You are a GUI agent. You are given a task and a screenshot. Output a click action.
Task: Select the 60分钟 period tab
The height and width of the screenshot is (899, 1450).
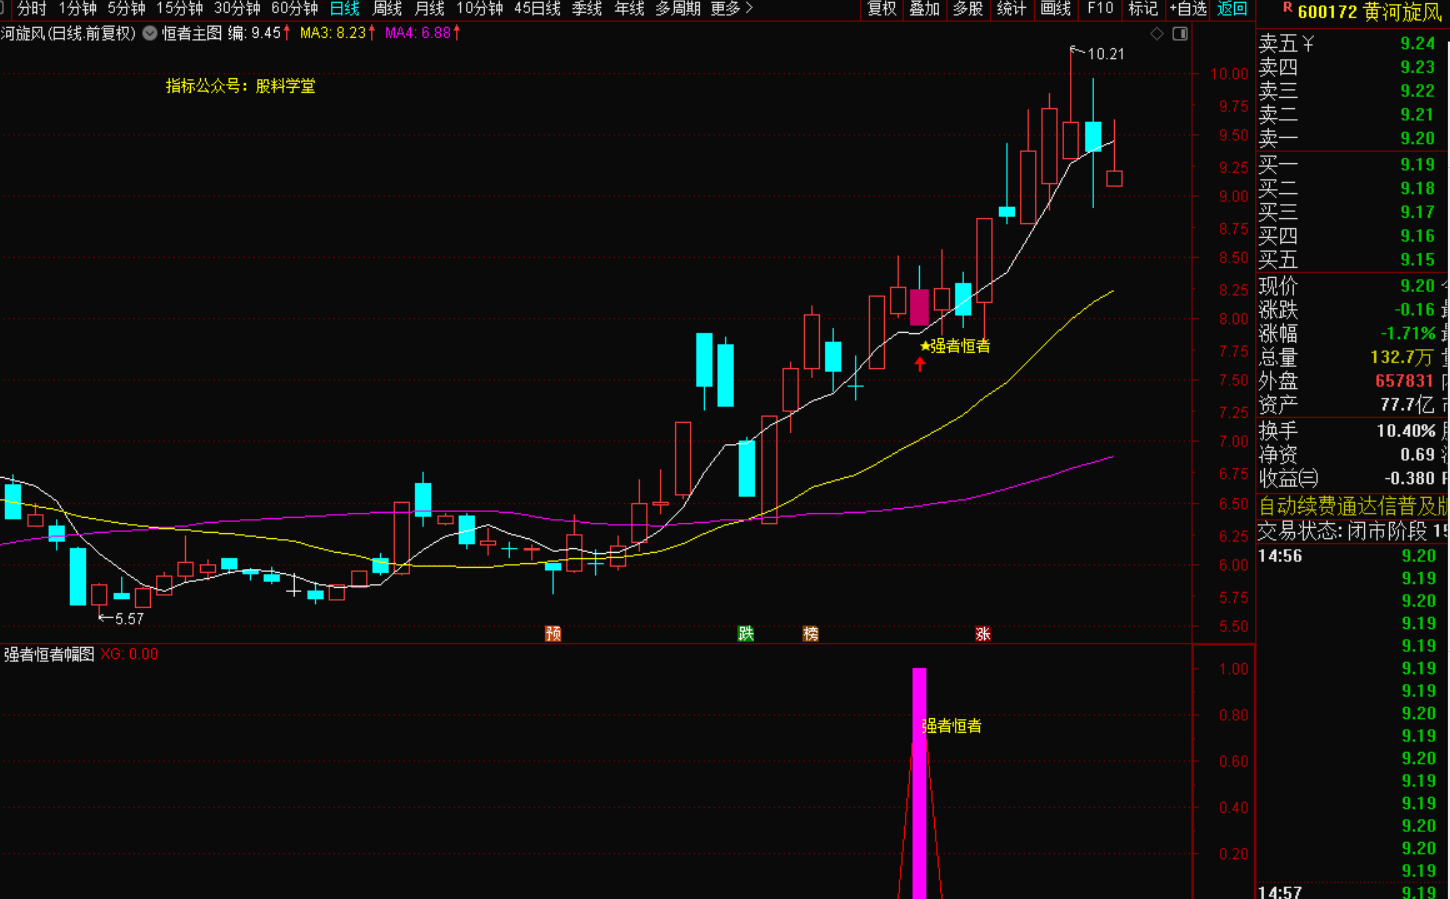tap(294, 9)
